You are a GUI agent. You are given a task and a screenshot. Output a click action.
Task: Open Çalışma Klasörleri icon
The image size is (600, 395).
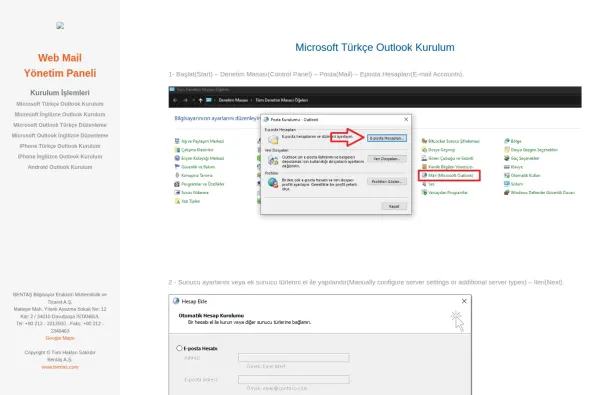pyautogui.click(x=177, y=150)
